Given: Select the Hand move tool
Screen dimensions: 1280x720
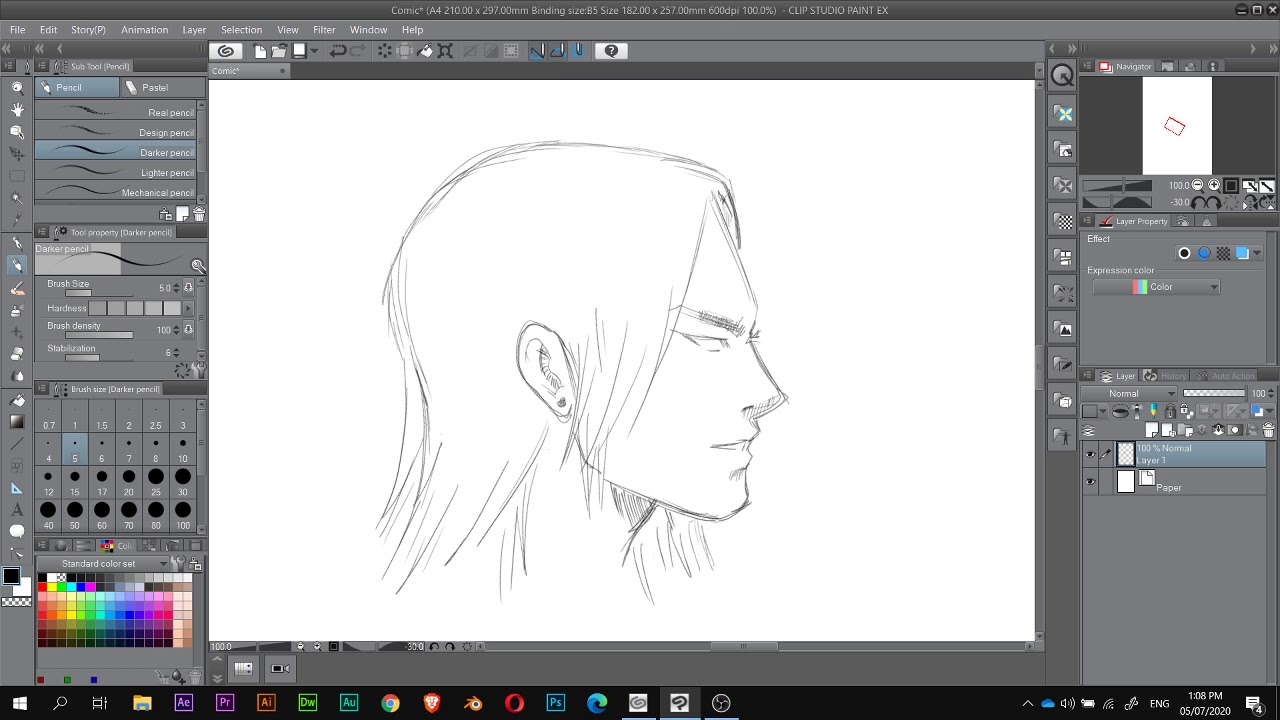Looking at the screenshot, I should tap(17, 110).
